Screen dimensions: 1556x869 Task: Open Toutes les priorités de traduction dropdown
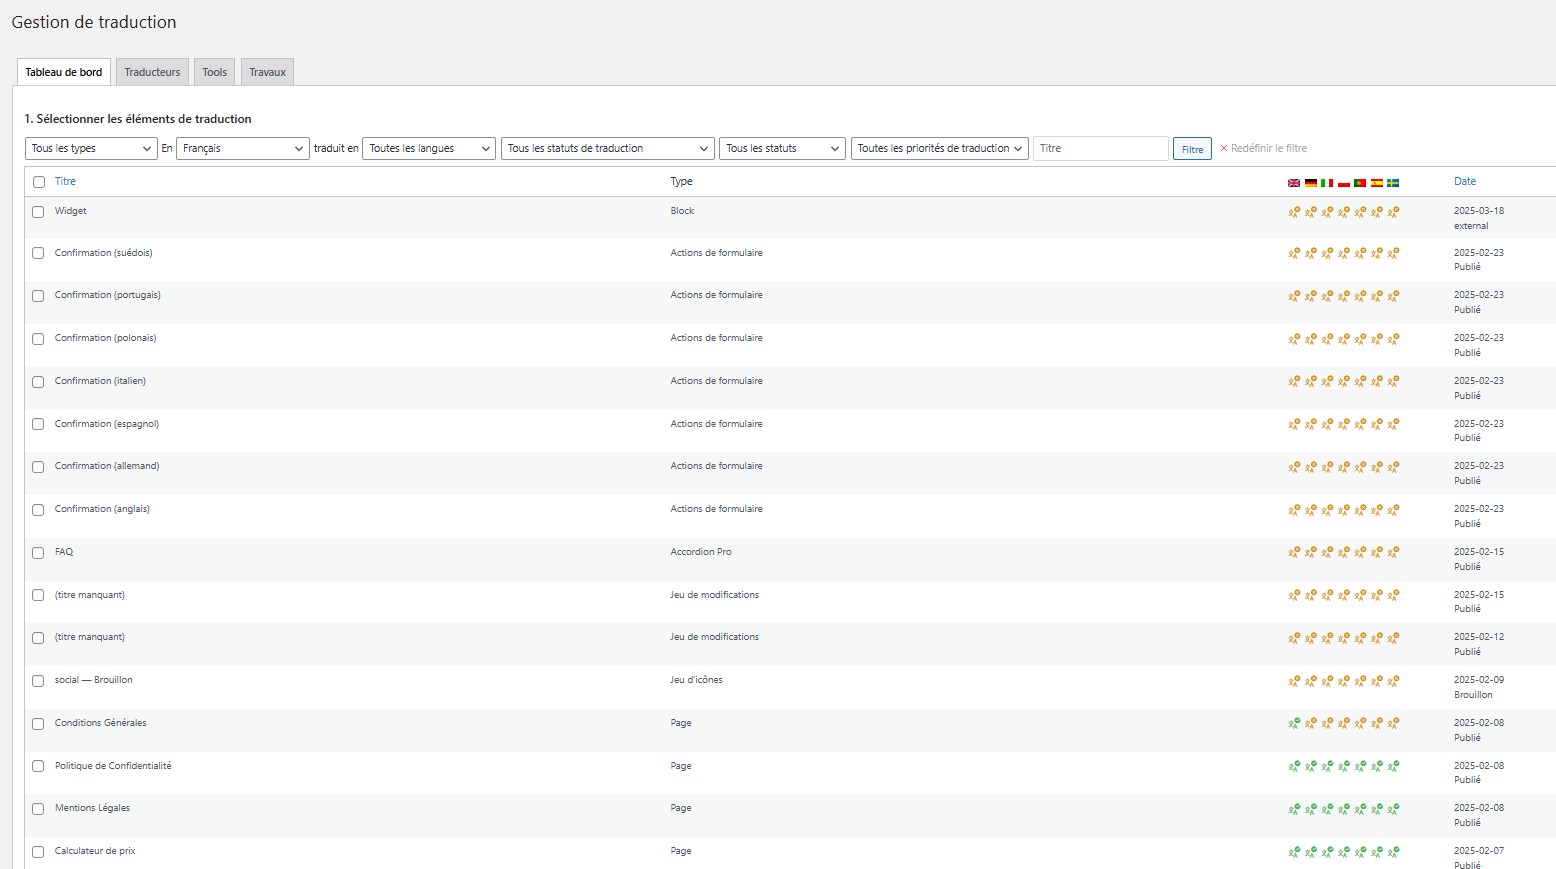[x=940, y=149]
